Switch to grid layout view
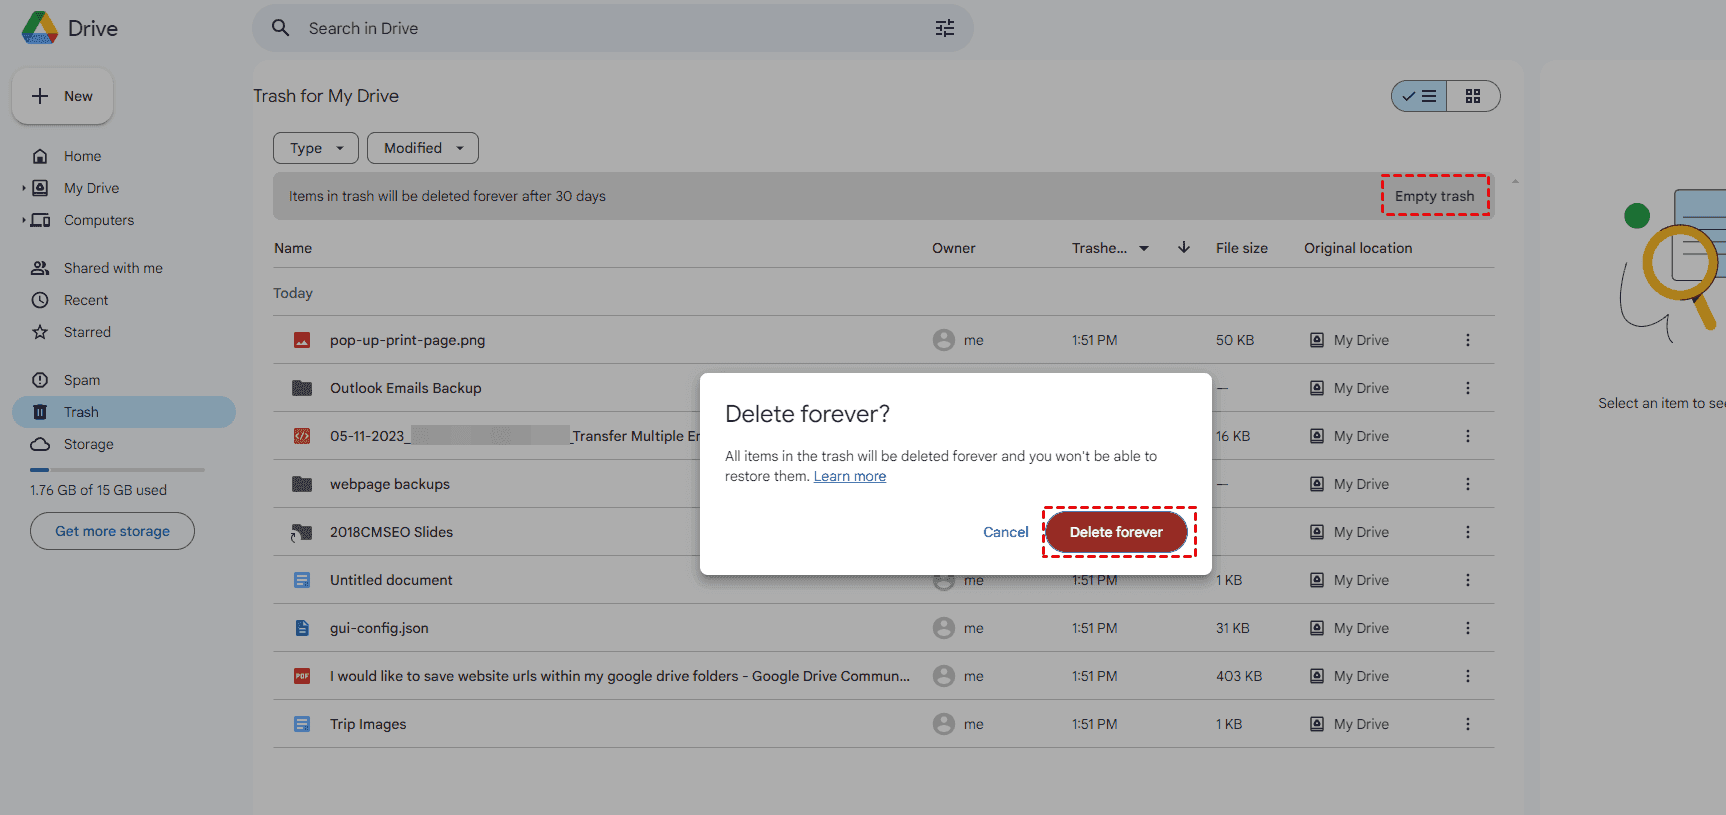This screenshot has height=815, width=1726. (x=1472, y=96)
